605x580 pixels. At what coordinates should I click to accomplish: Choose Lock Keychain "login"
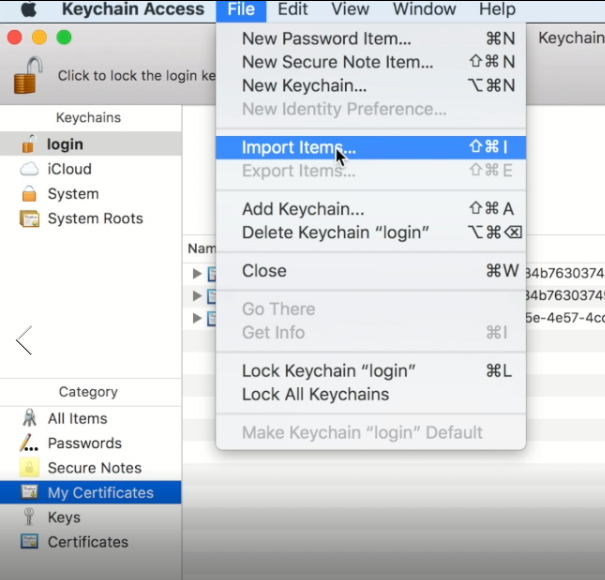click(371, 370)
